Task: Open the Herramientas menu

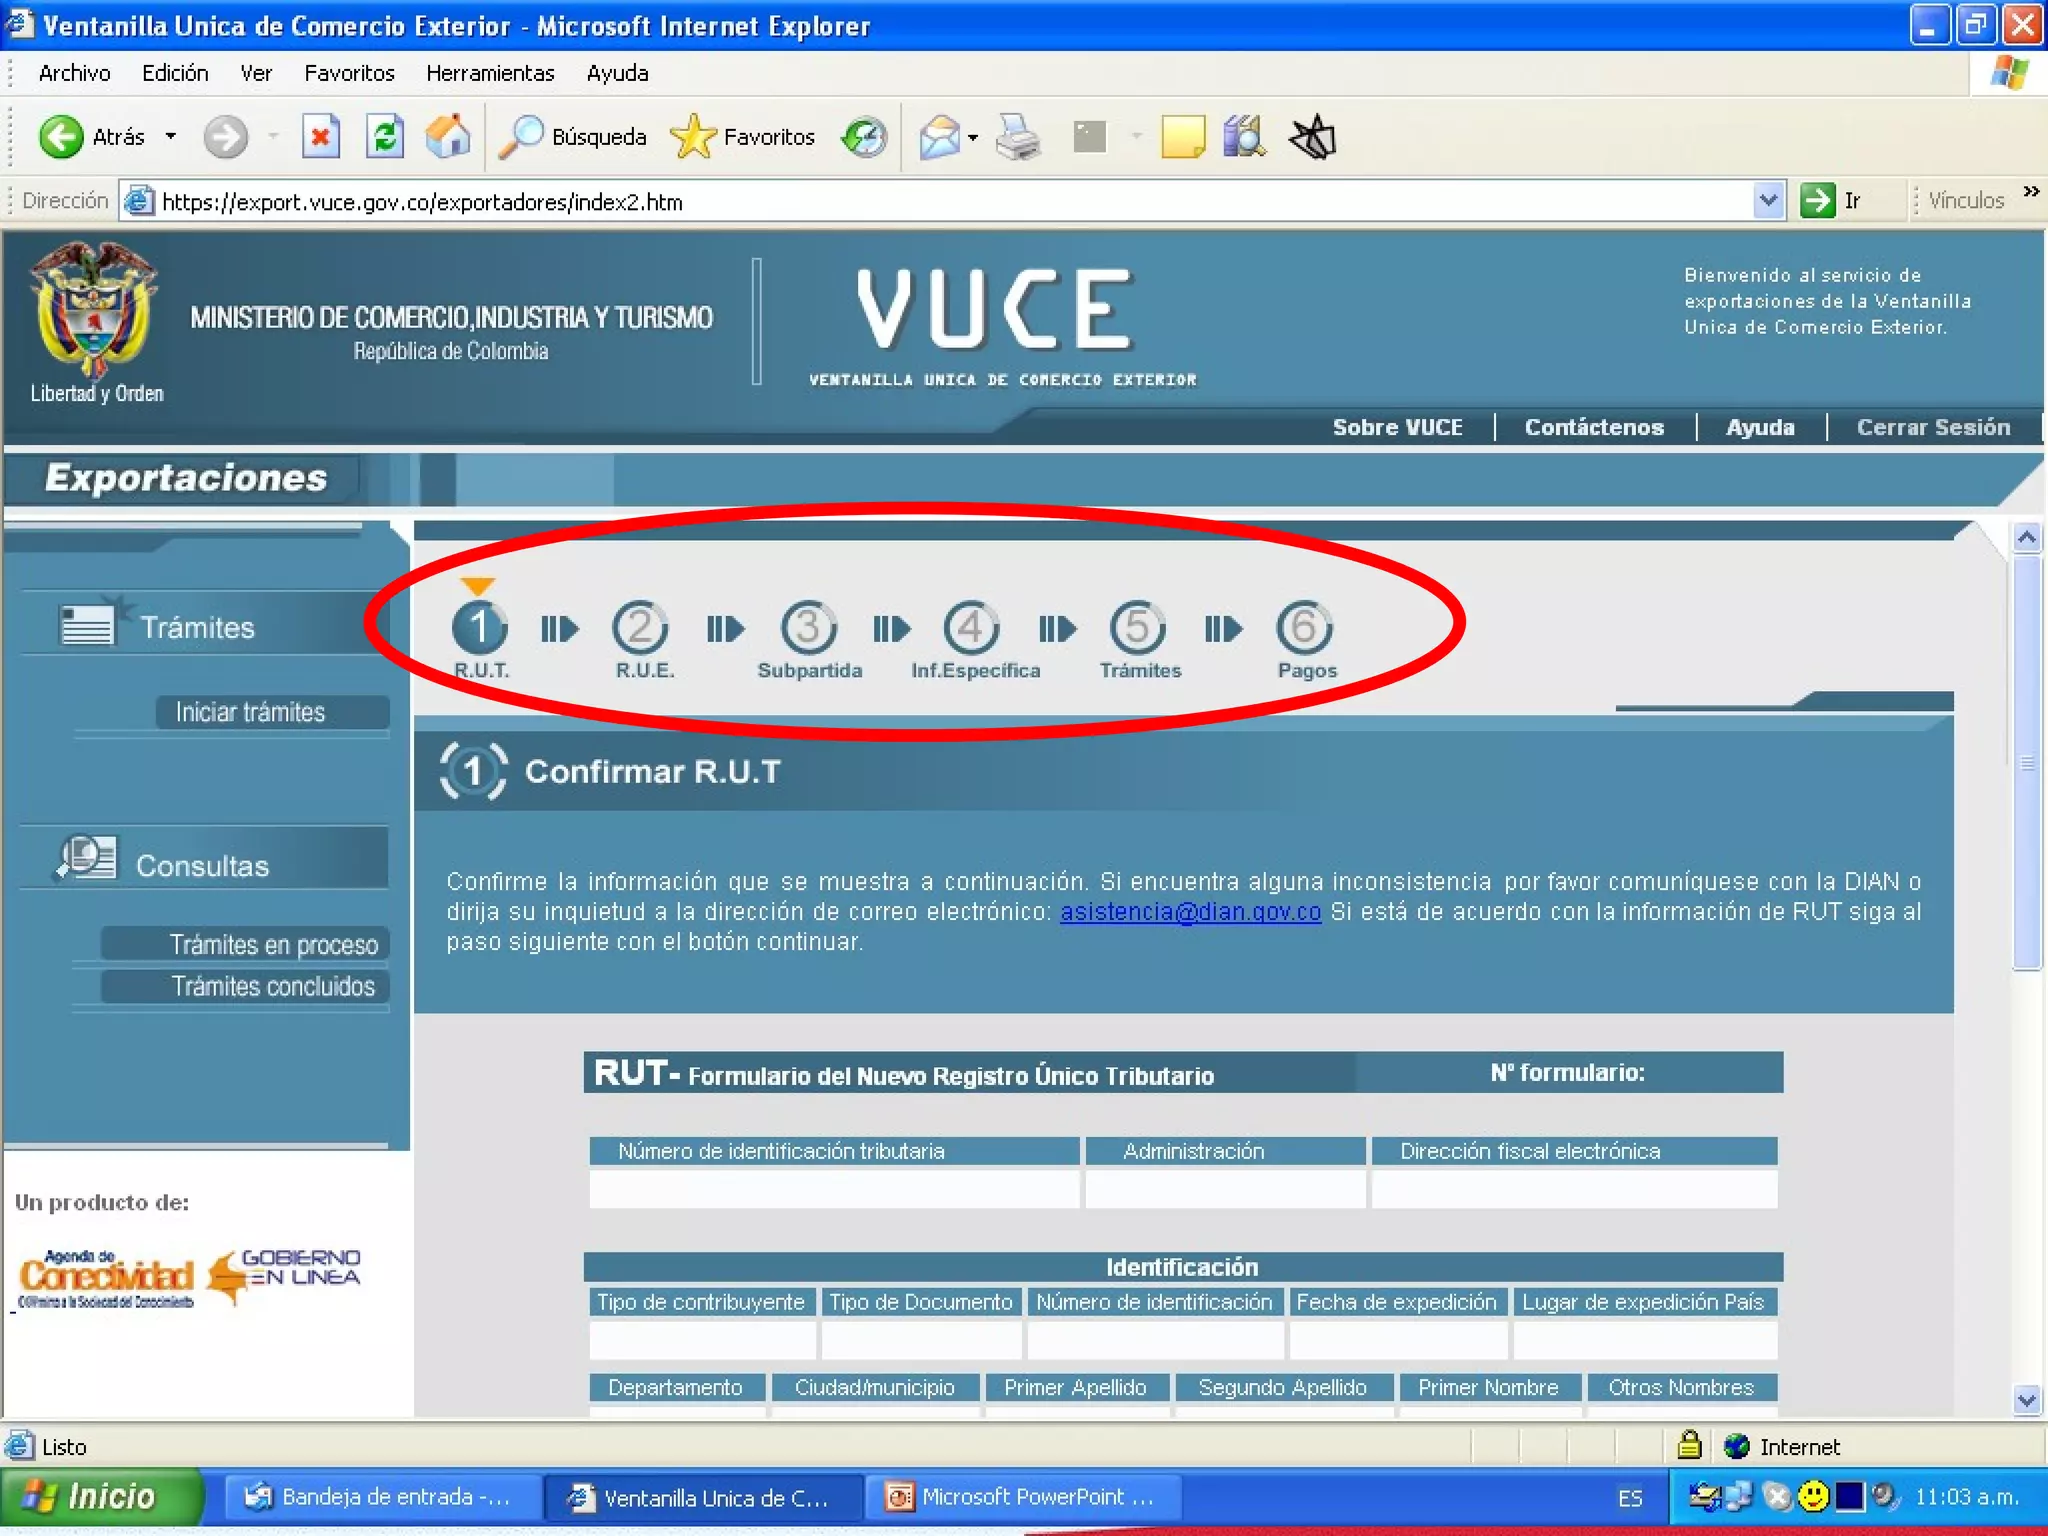Action: [x=489, y=73]
